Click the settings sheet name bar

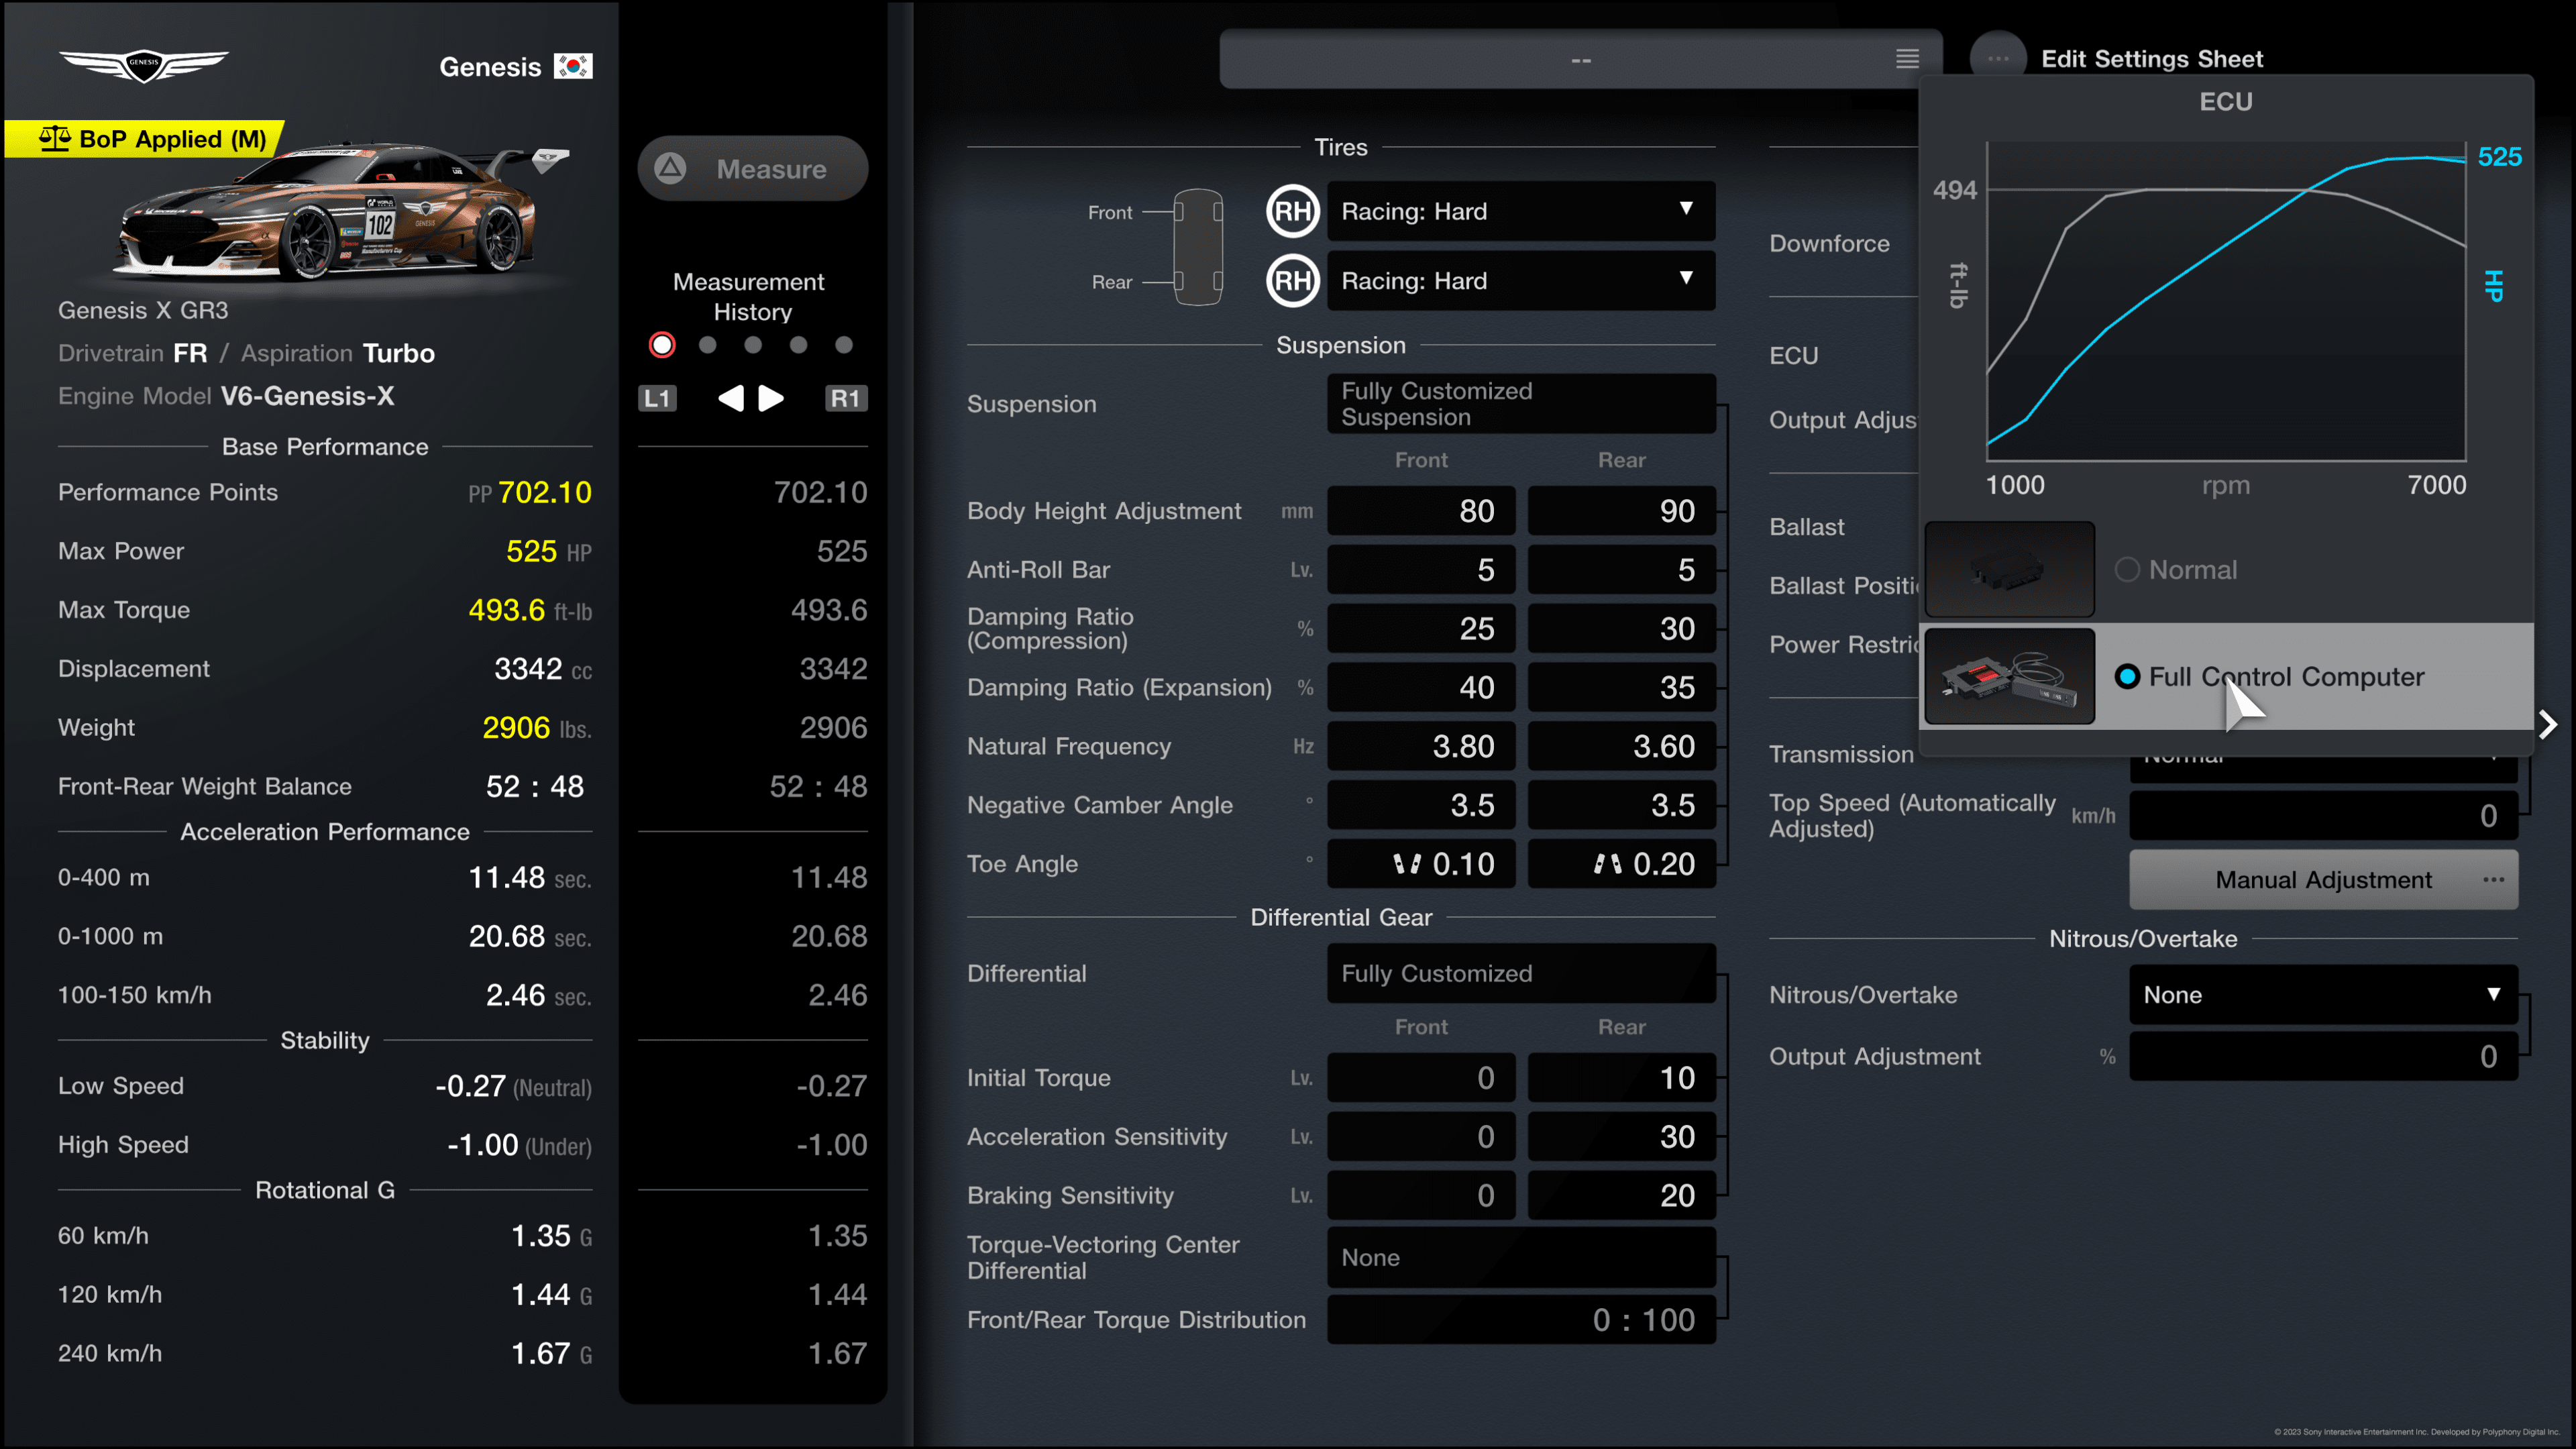click(1580, 59)
